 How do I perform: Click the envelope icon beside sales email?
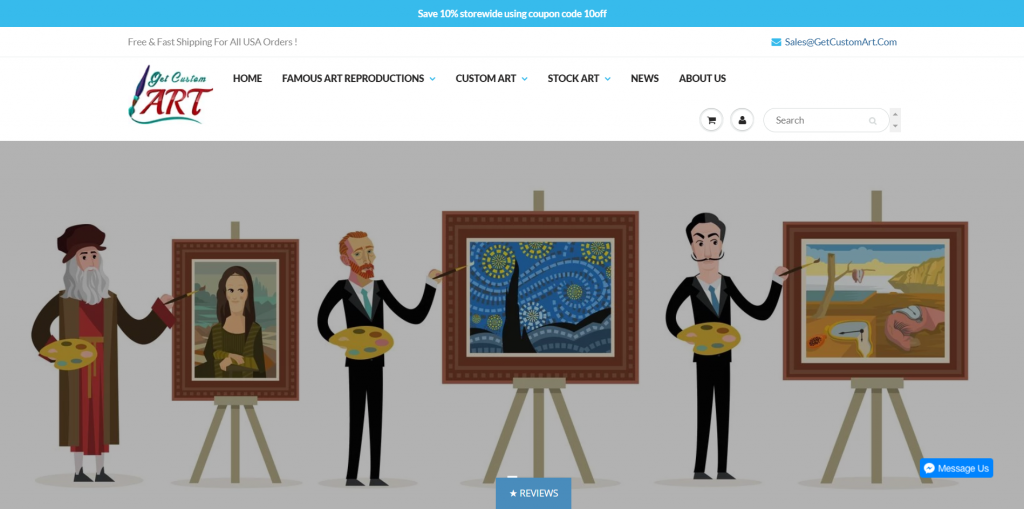click(776, 42)
